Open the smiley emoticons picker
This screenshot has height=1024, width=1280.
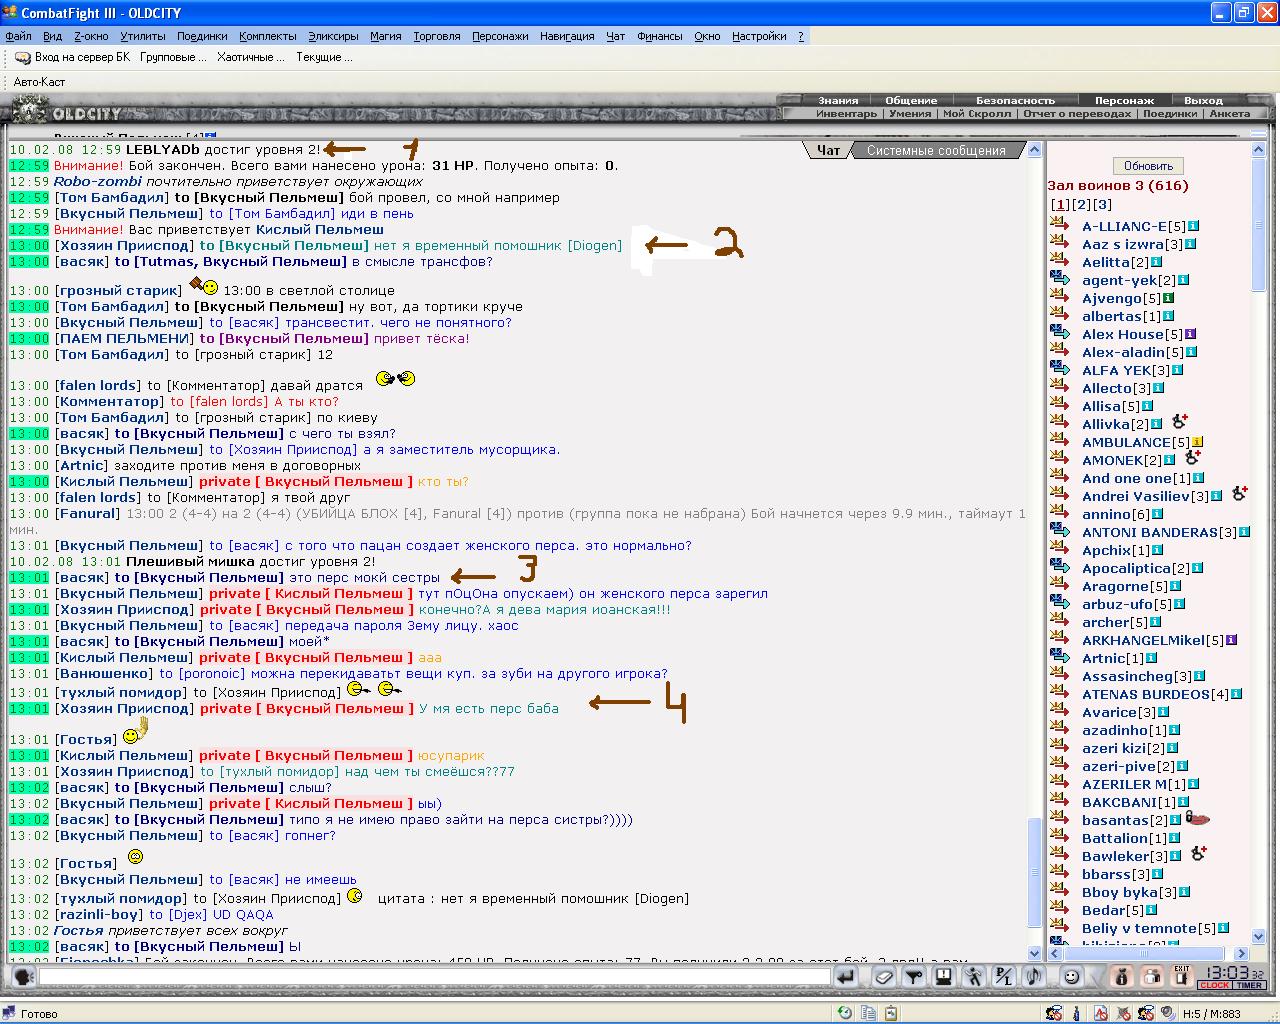(x=1071, y=977)
